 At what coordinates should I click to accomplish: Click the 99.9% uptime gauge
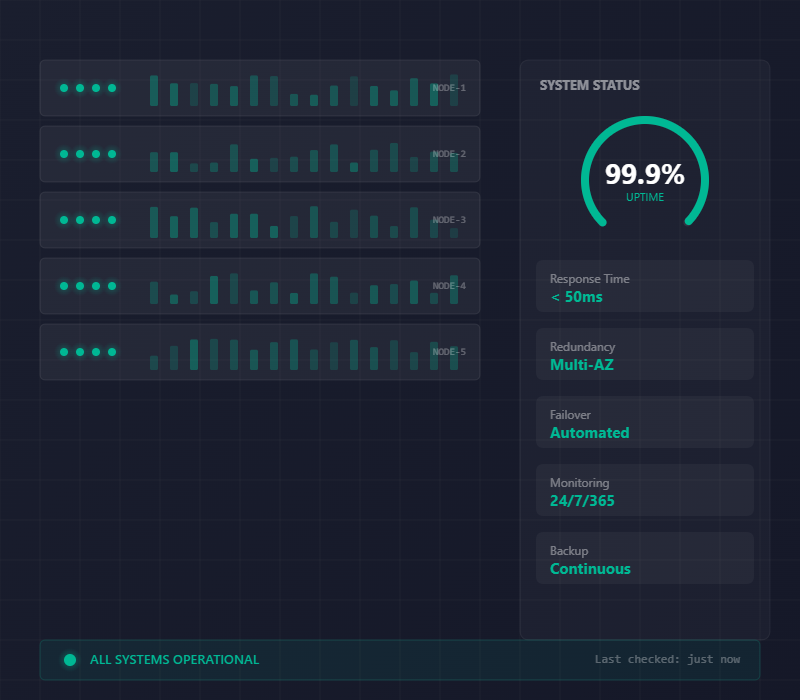coord(645,173)
